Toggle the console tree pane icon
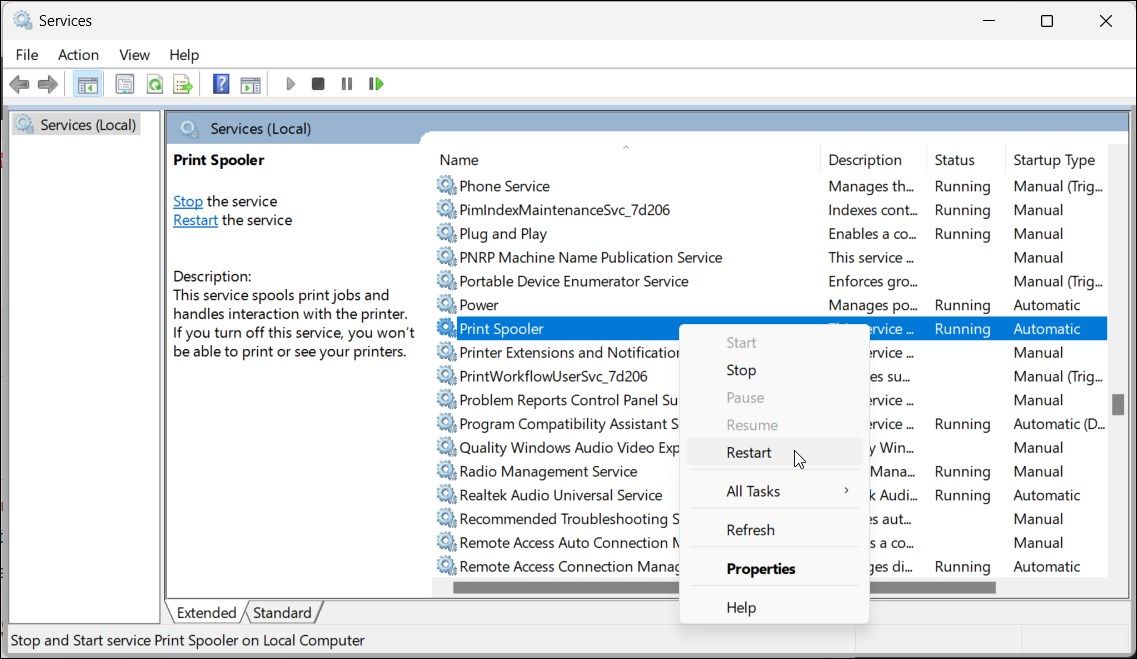 click(x=87, y=84)
